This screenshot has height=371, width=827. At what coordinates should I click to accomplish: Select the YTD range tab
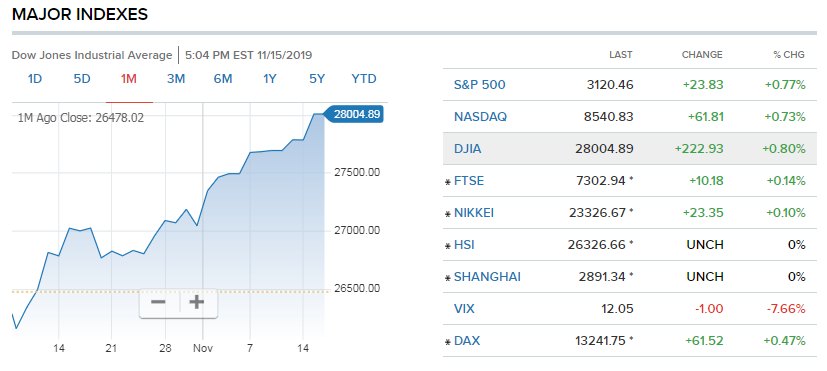point(364,79)
